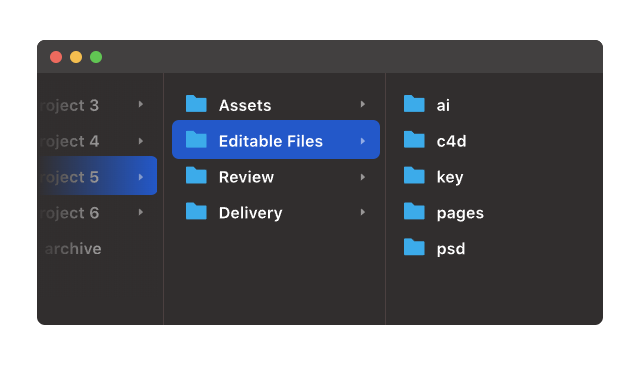Expand the Project 4 arrow
Image resolution: width=640 pixels, height=365 pixels.
pos(141,141)
